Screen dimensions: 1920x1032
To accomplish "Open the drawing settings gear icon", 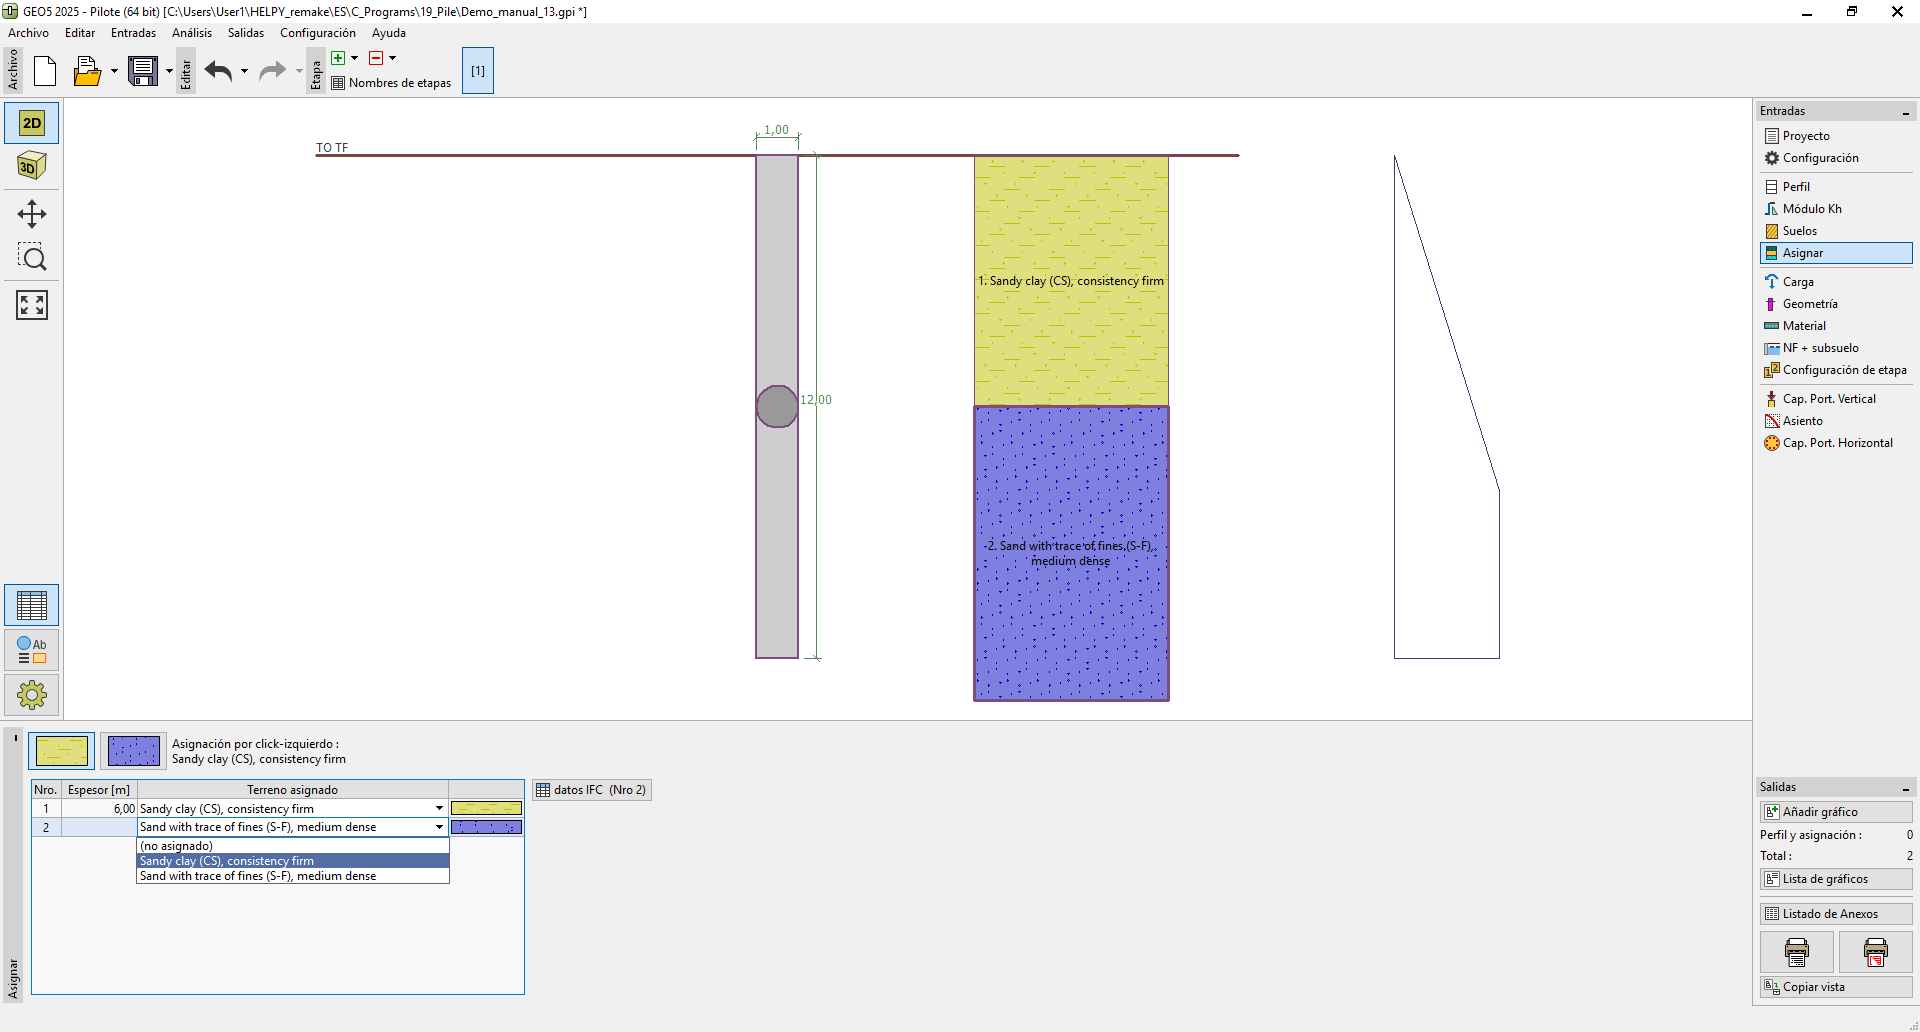I will coord(32,695).
